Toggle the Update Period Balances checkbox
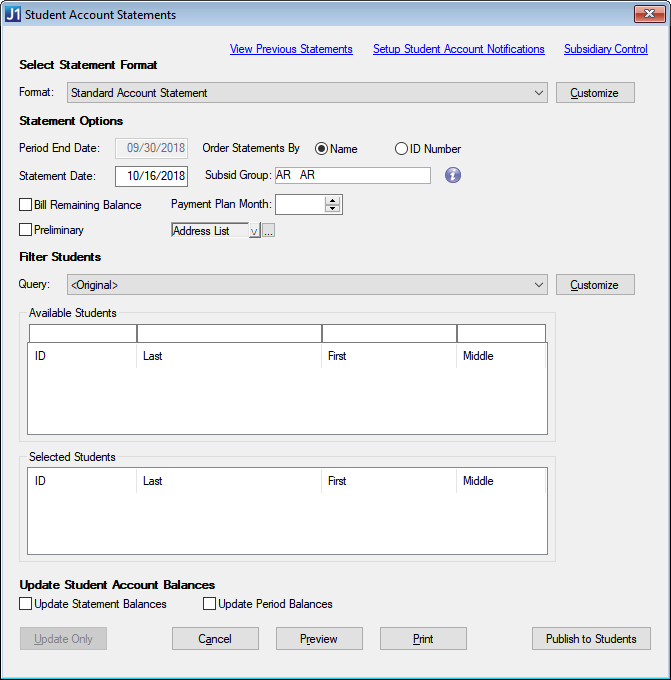Image resolution: width=671 pixels, height=680 pixels. (210, 604)
